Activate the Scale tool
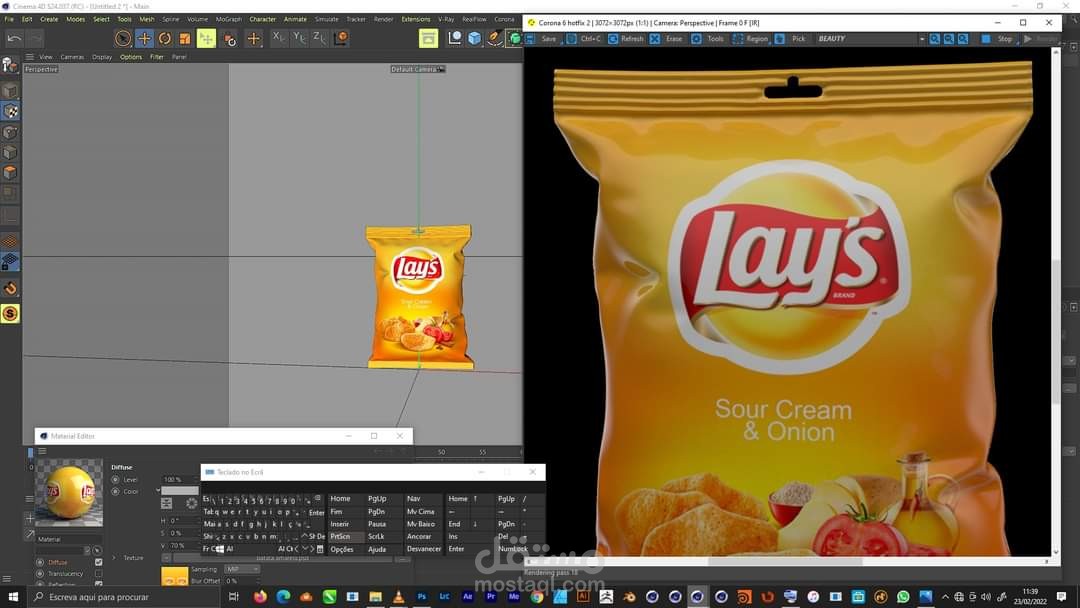This screenshot has height=608, width=1080. coord(185,39)
